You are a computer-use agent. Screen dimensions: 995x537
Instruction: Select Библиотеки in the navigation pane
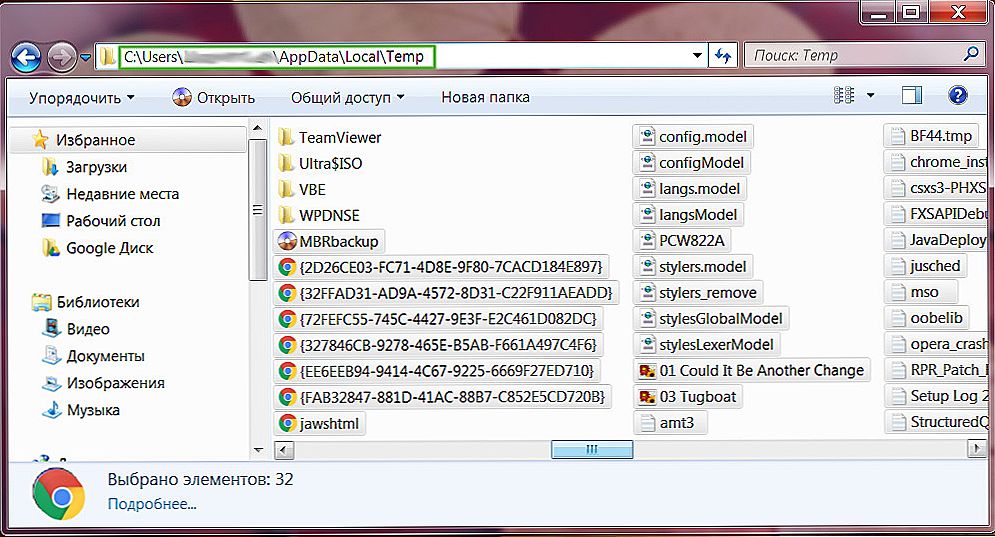pos(86,302)
